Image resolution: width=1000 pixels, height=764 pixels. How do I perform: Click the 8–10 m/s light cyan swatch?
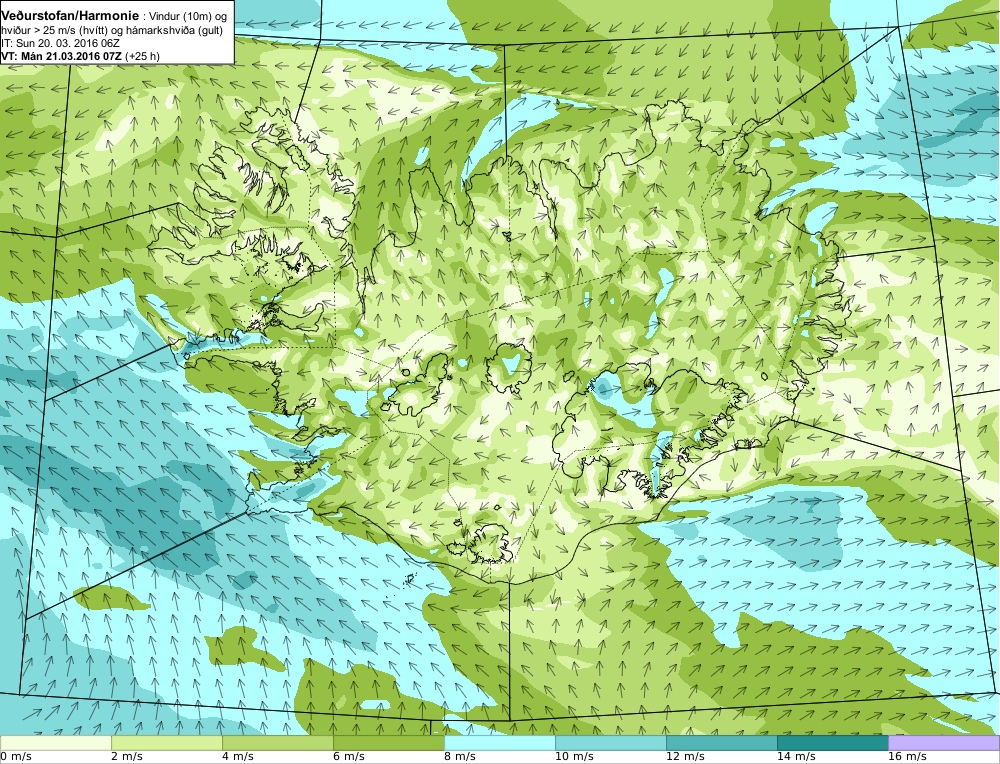(500, 743)
